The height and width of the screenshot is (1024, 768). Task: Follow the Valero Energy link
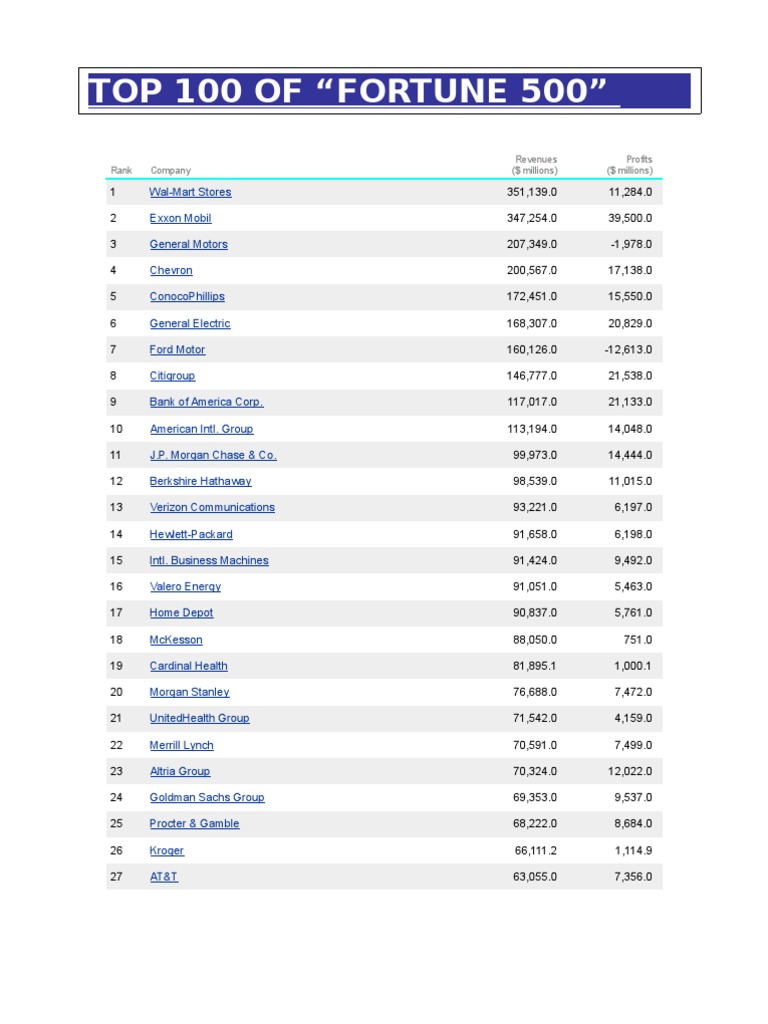tap(185, 587)
